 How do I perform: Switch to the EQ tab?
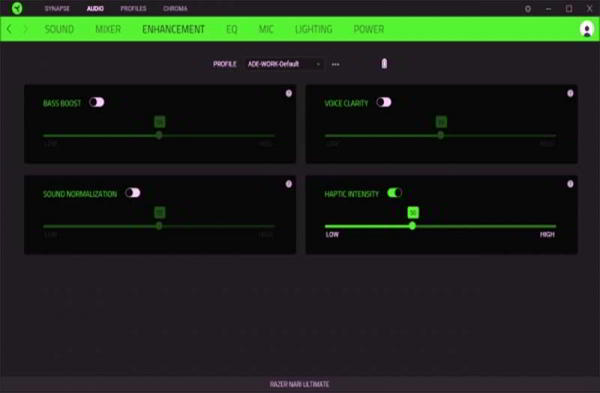coord(232,29)
